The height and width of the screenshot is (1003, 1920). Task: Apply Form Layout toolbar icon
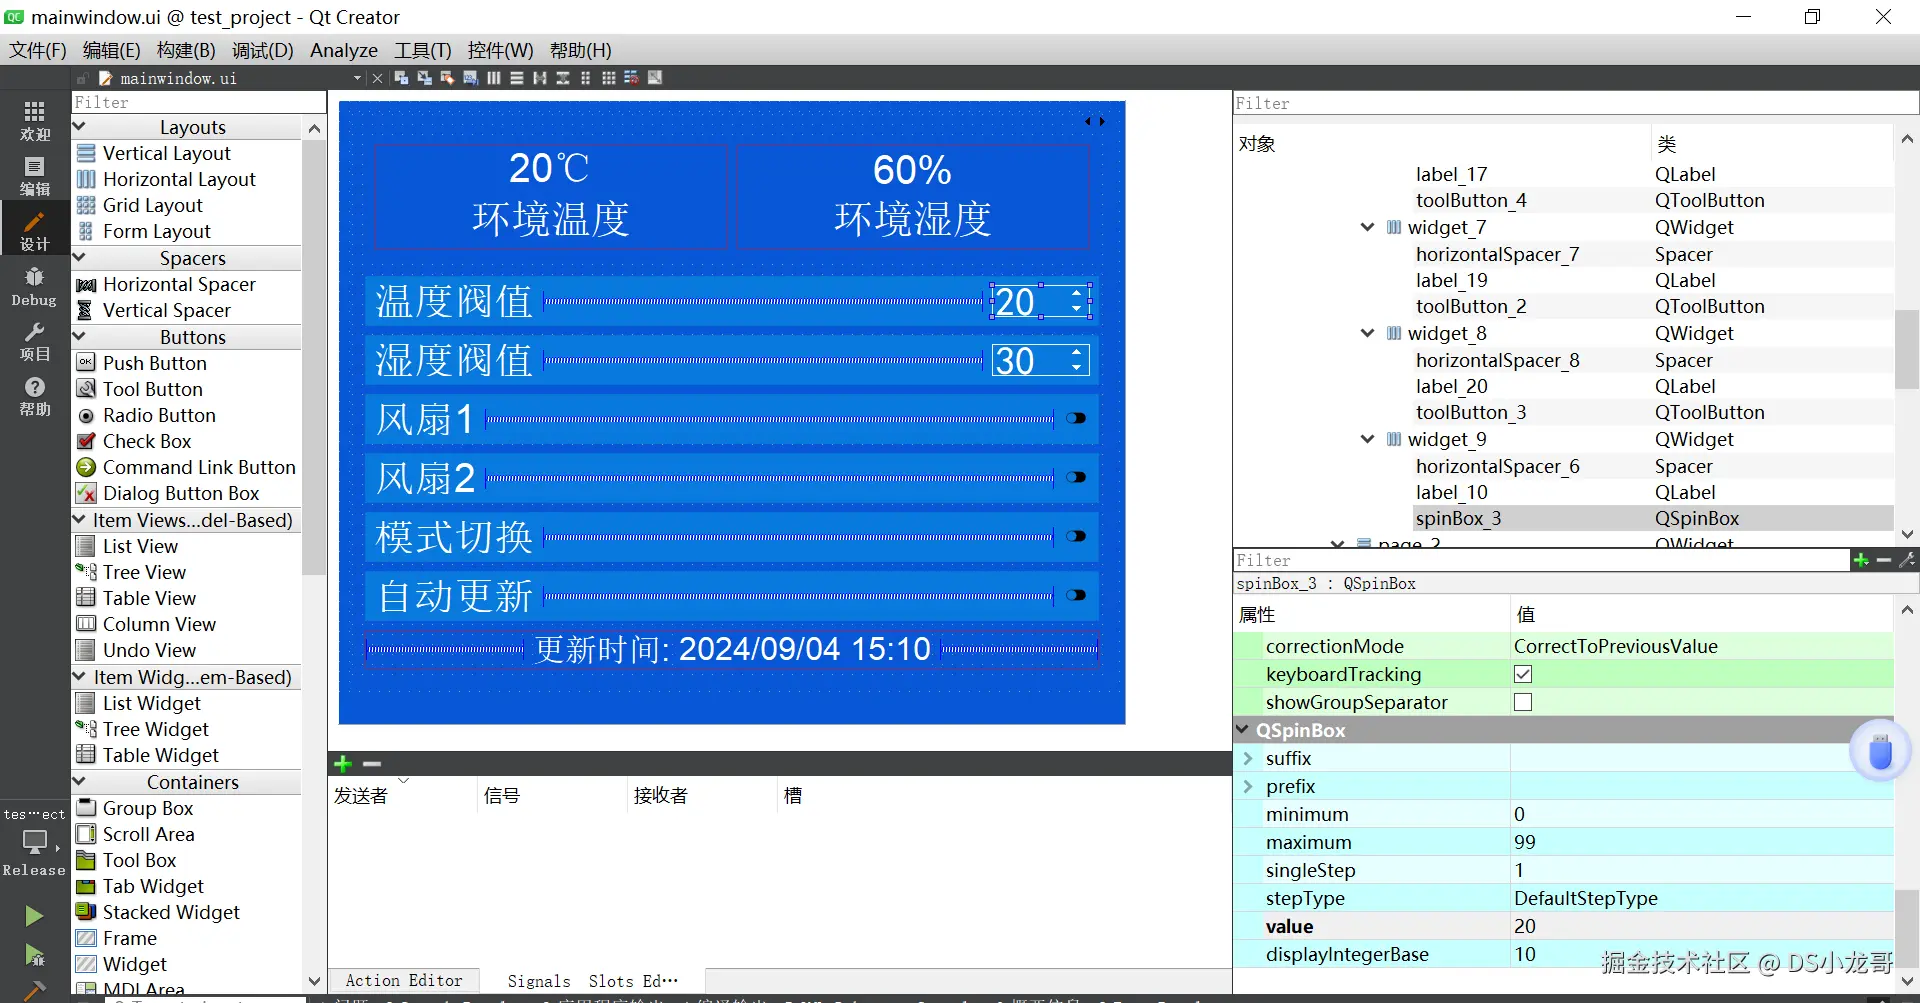[586, 78]
